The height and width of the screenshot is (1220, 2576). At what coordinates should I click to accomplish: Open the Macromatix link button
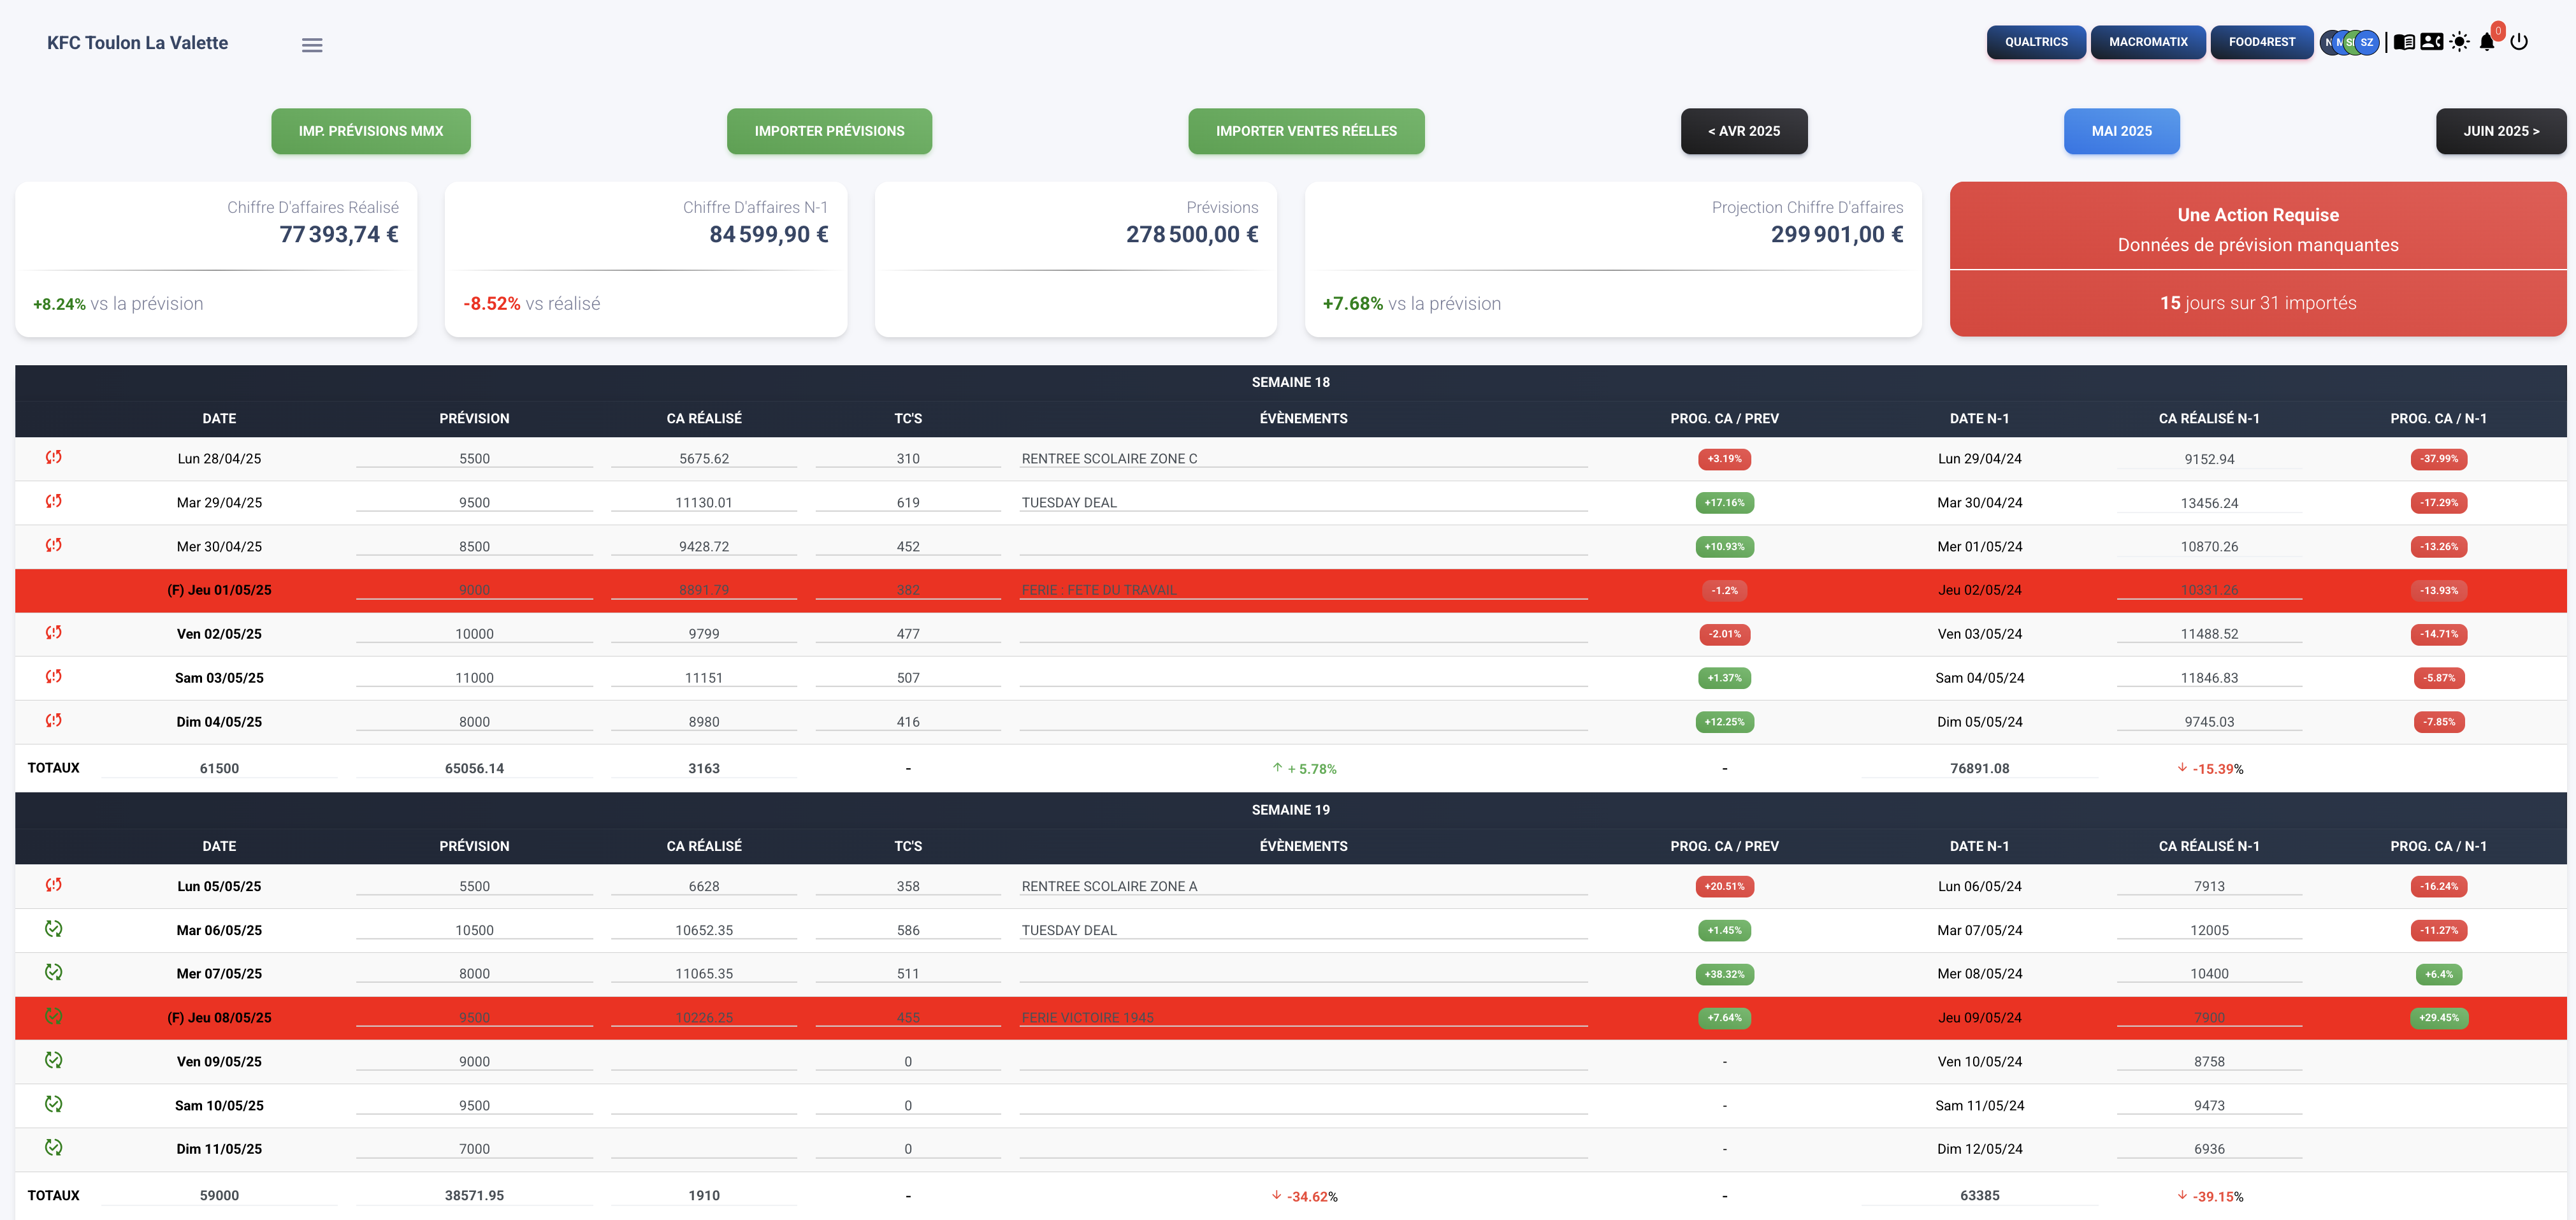click(2148, 42)
